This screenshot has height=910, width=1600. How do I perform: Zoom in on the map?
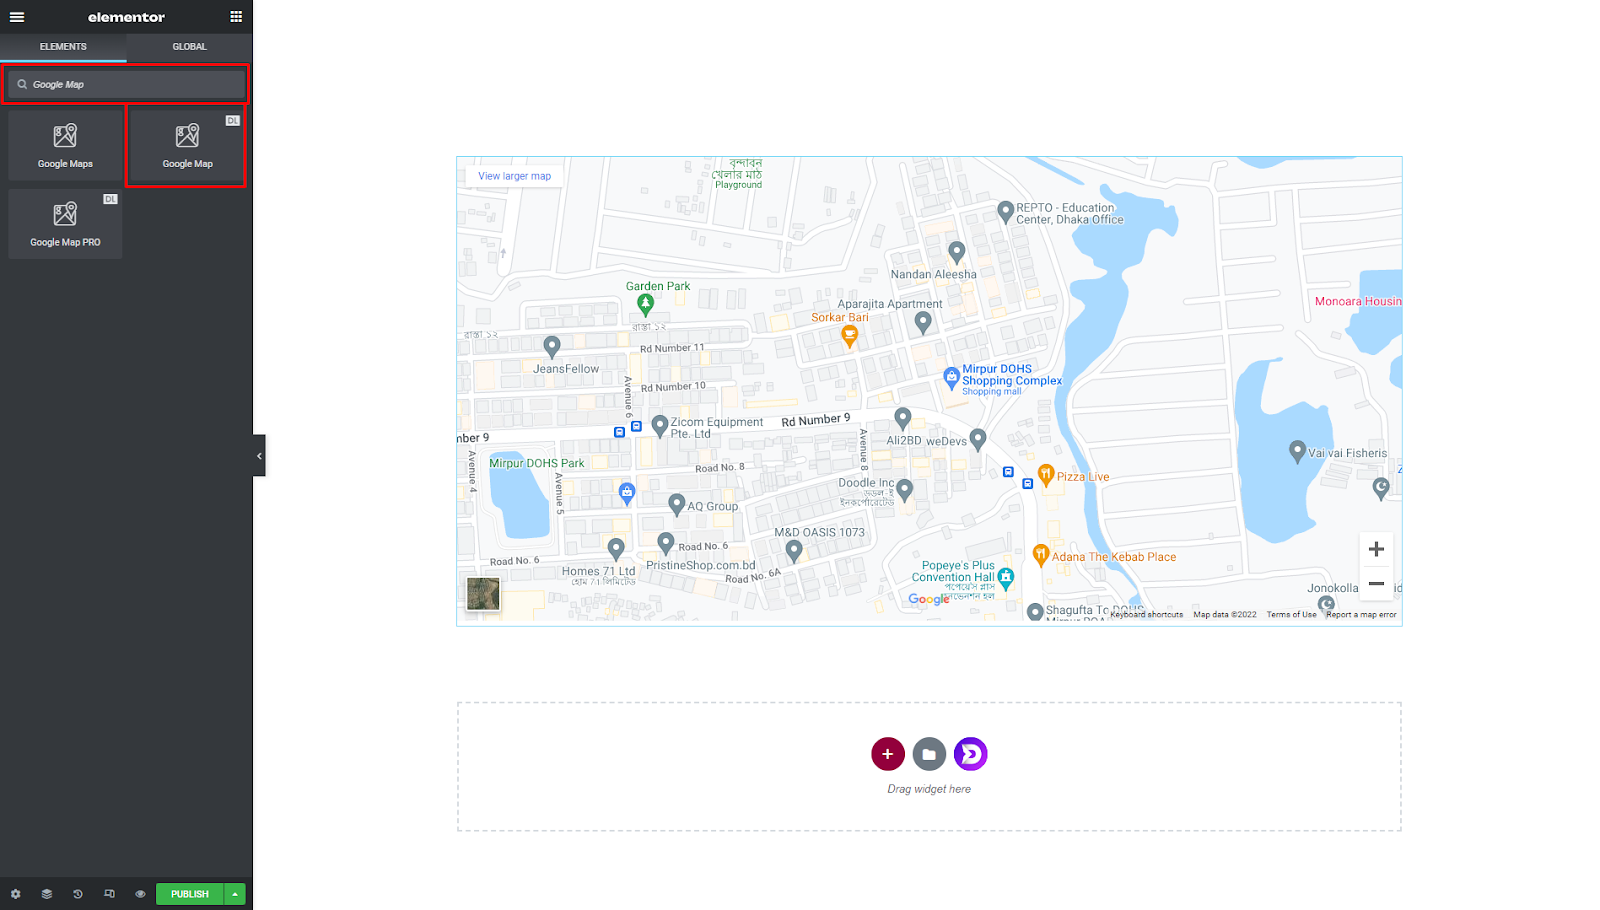click(x=1376, y=549)
